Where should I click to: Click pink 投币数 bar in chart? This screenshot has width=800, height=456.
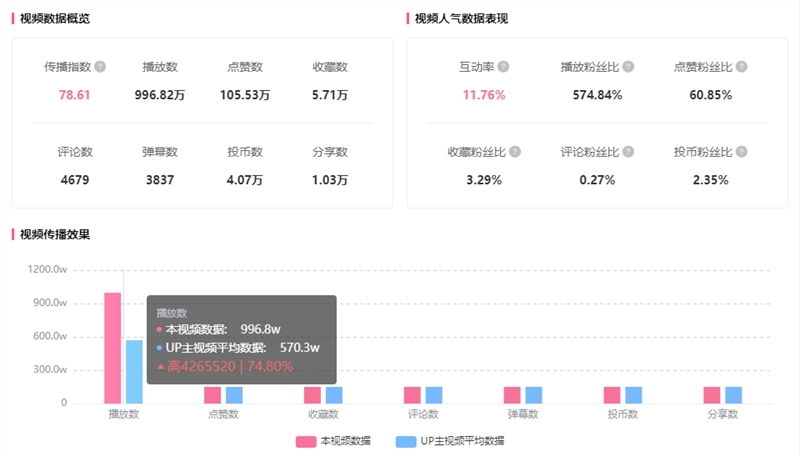pyautogui.click(x=612, y=395)
